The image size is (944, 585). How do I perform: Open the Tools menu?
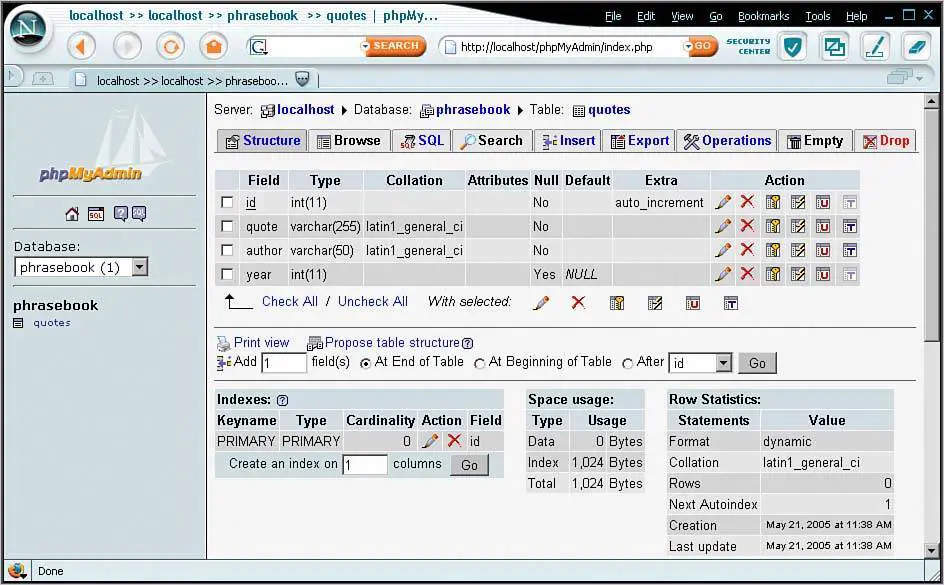coord(818,16)
